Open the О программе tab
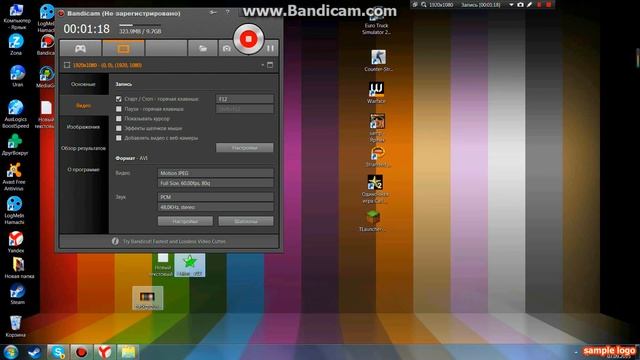This screenshot has width=640, height=360. (x=83, y=169)
